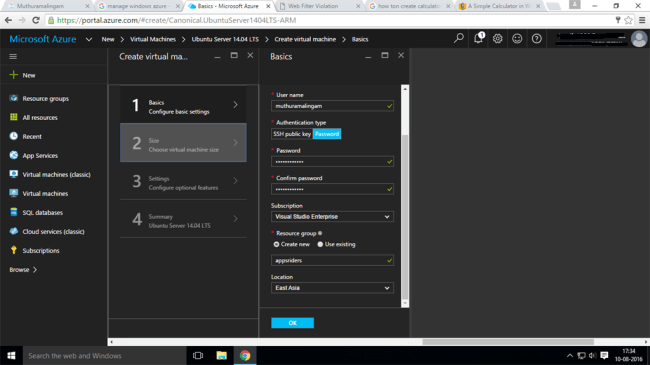Open the Subscription dropdown
Viewport: 650px width, 365px height.
click(x=332, y=217)
